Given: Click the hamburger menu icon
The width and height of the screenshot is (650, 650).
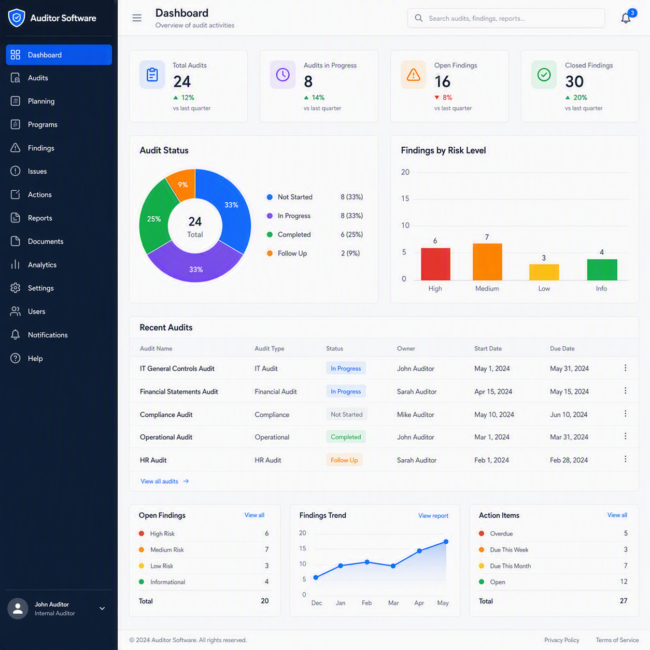Looking at the screenshot, I should coord(137,18).
